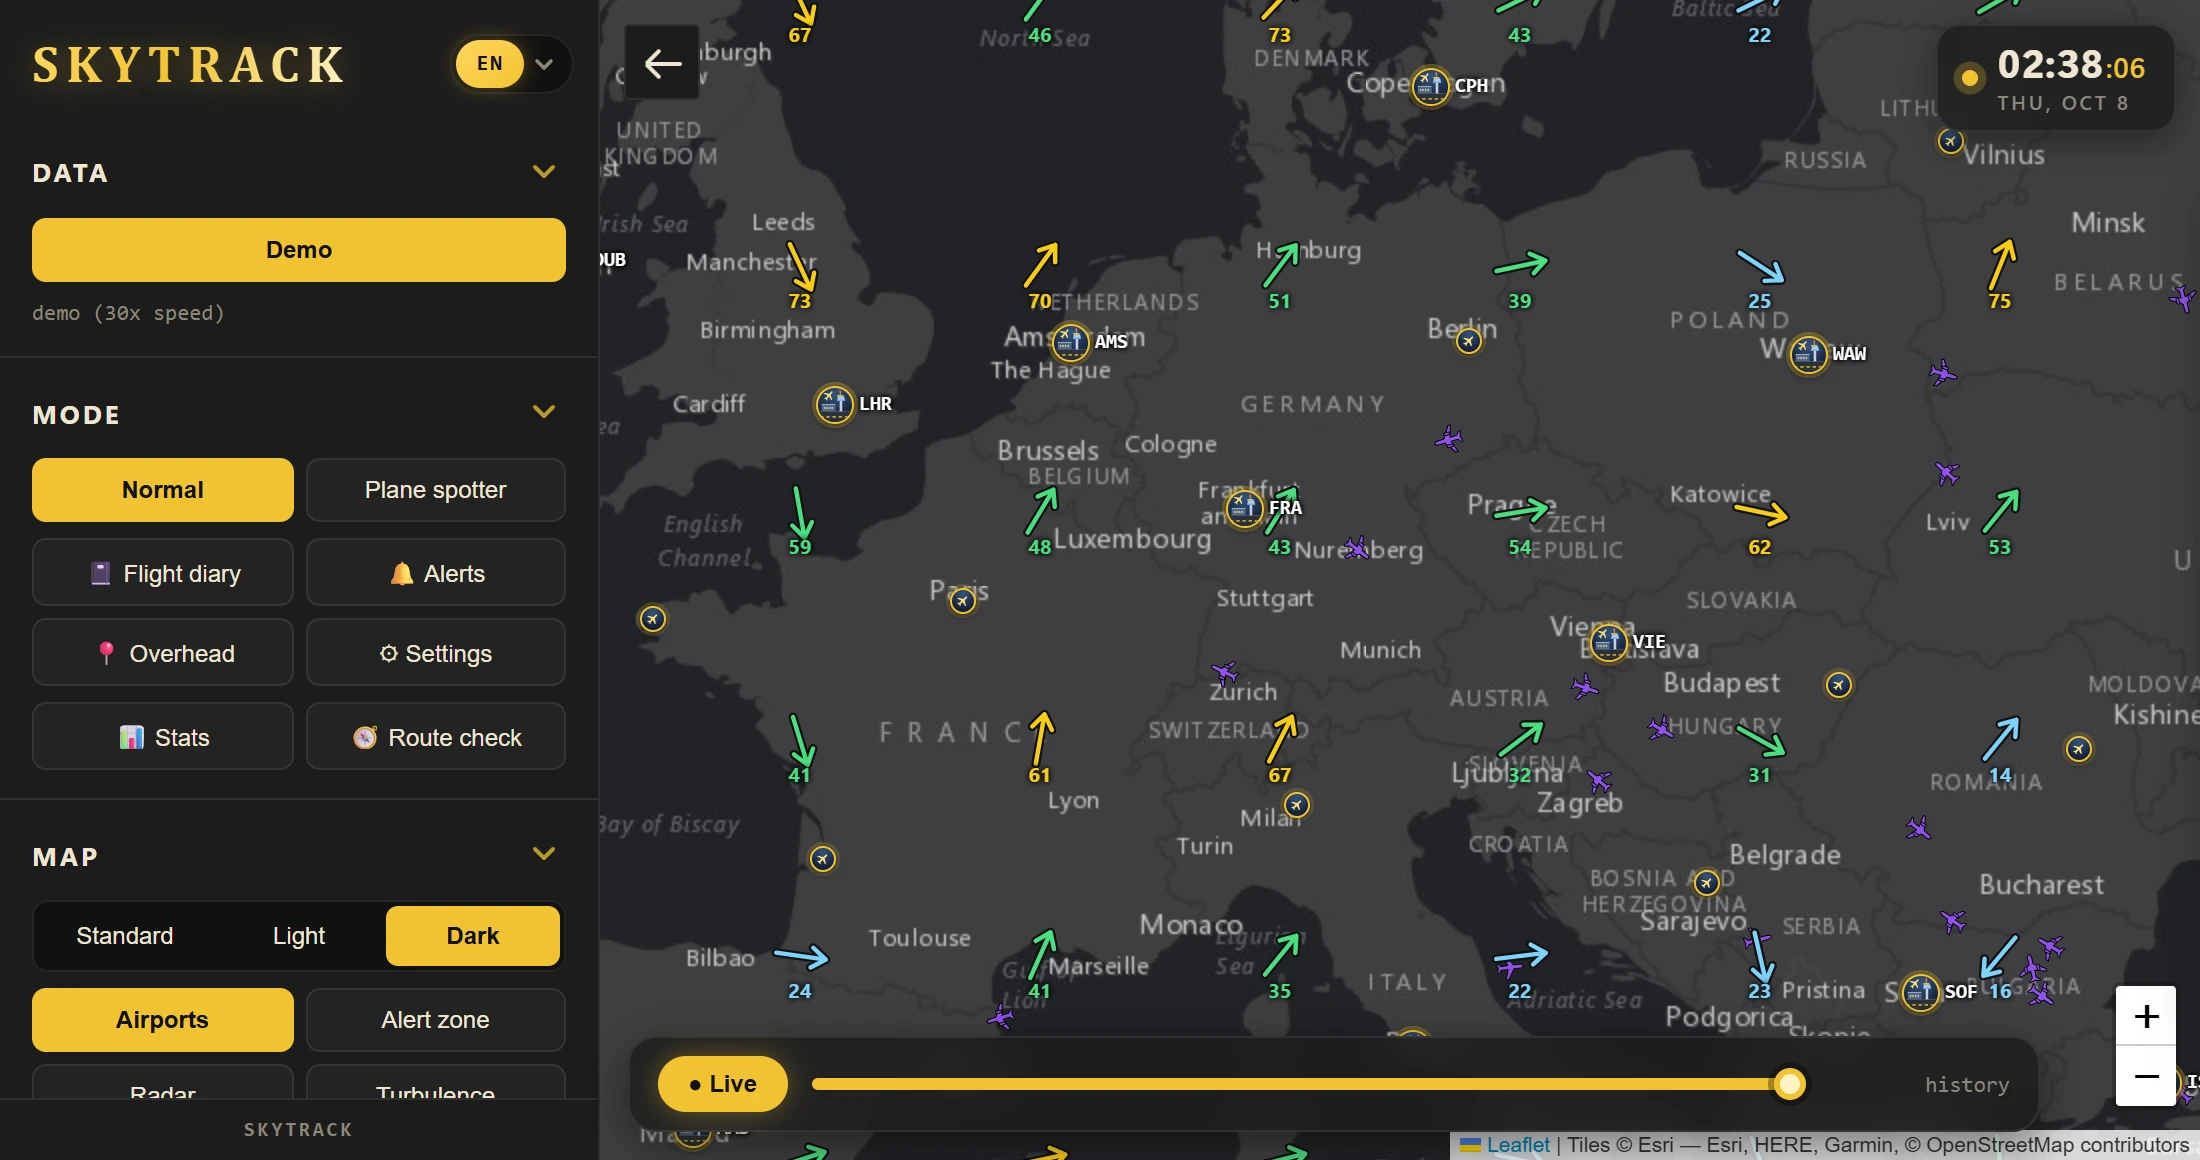Click the purple aircraft icon near Zurich
The image size is (2200, 1160).
pos(1224,672)
